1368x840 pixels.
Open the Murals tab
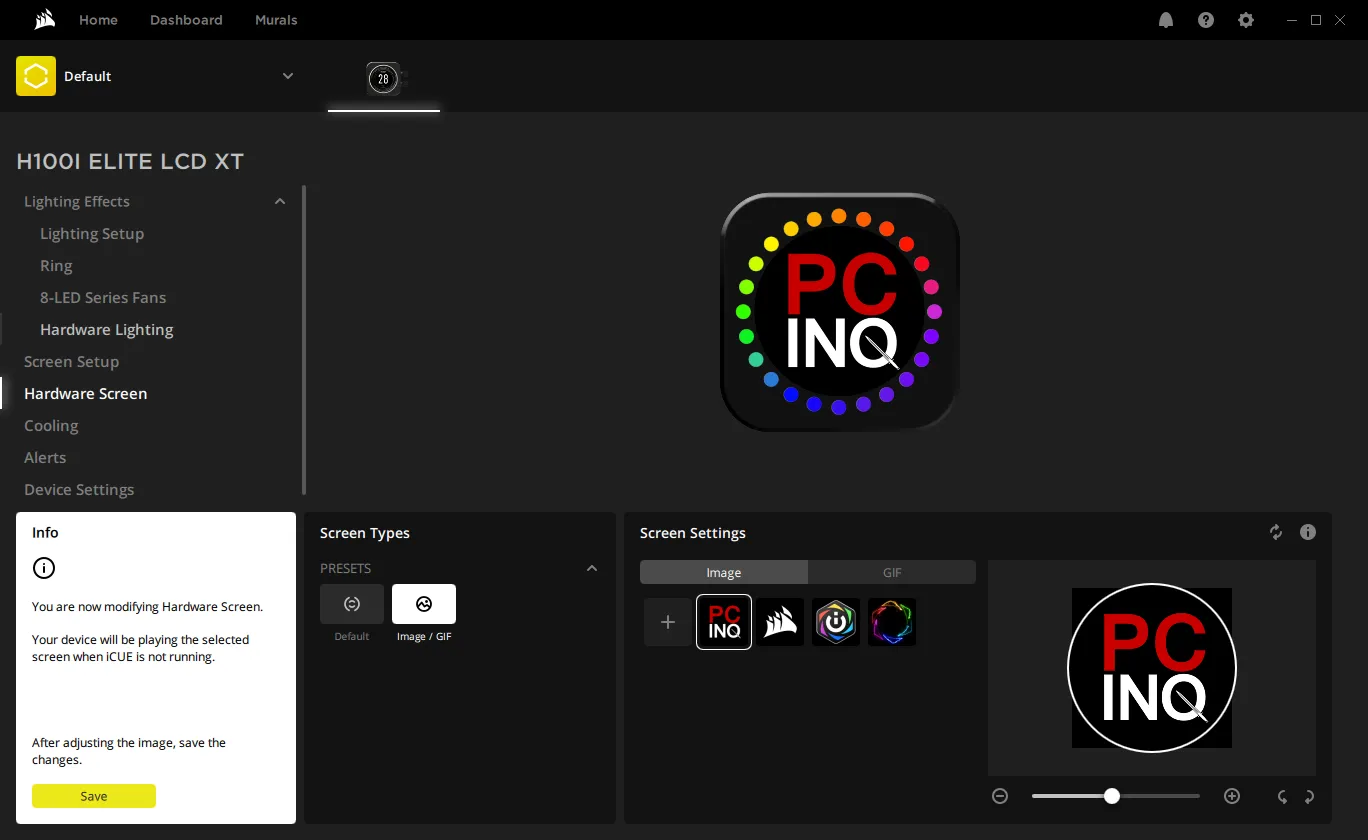coord(276,20)
